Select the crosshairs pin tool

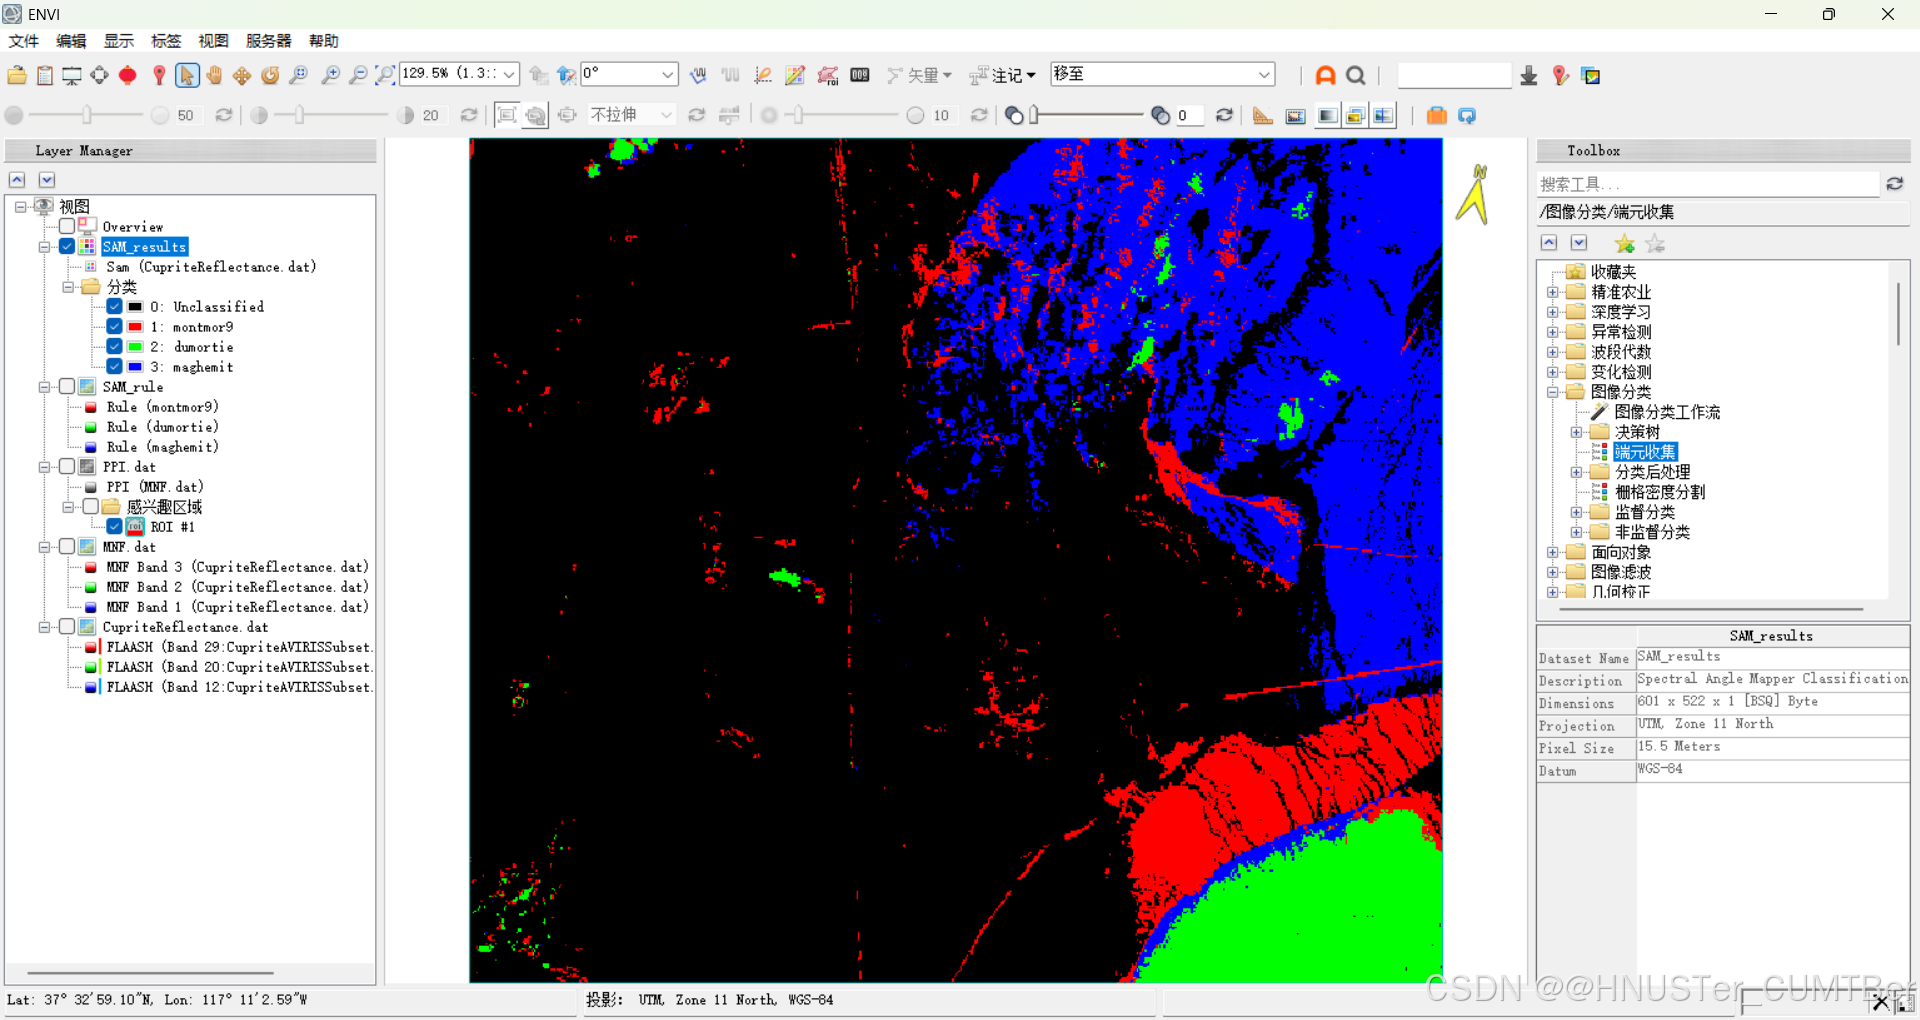[158, 75]
